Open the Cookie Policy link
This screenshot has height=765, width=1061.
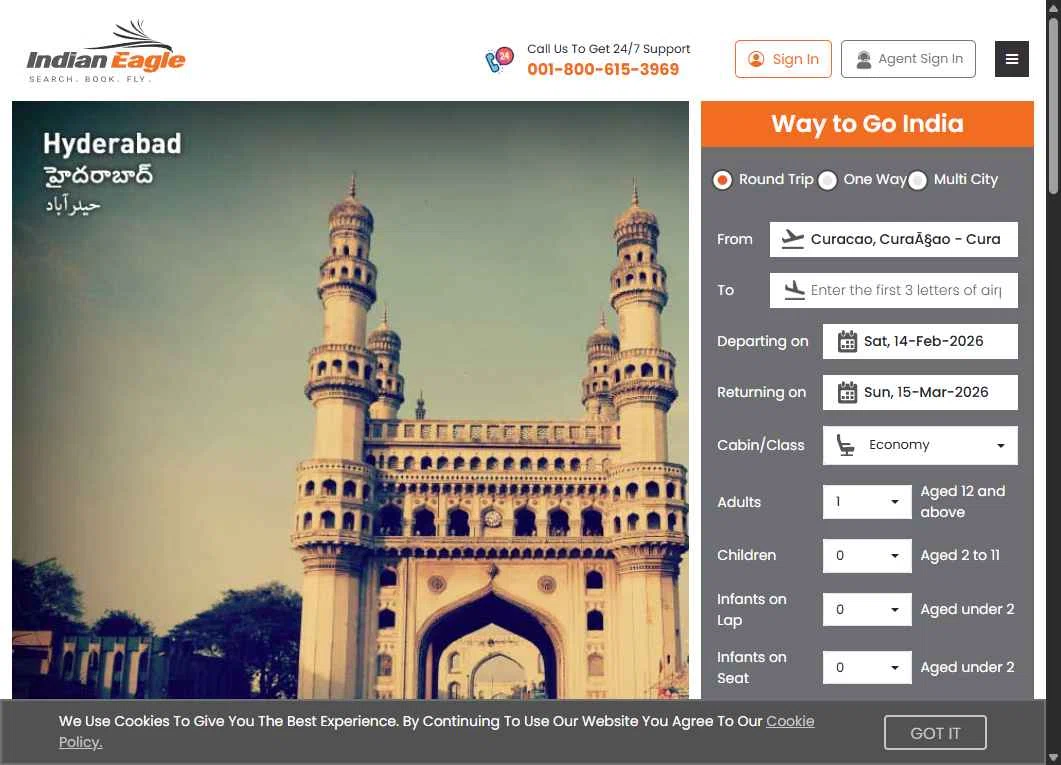tap(790, 722)
